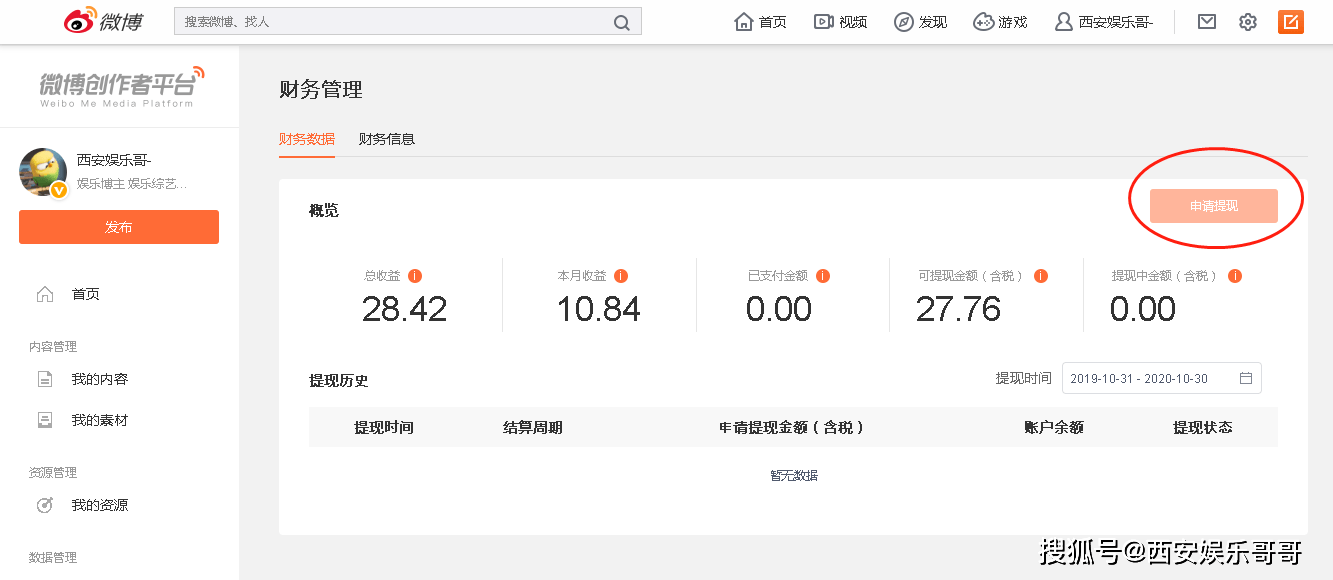Image resolution: width=1333 pixels, height=580 pixels.
Task: Click info icon beside 提现中金额
Action: point(1234,276)
